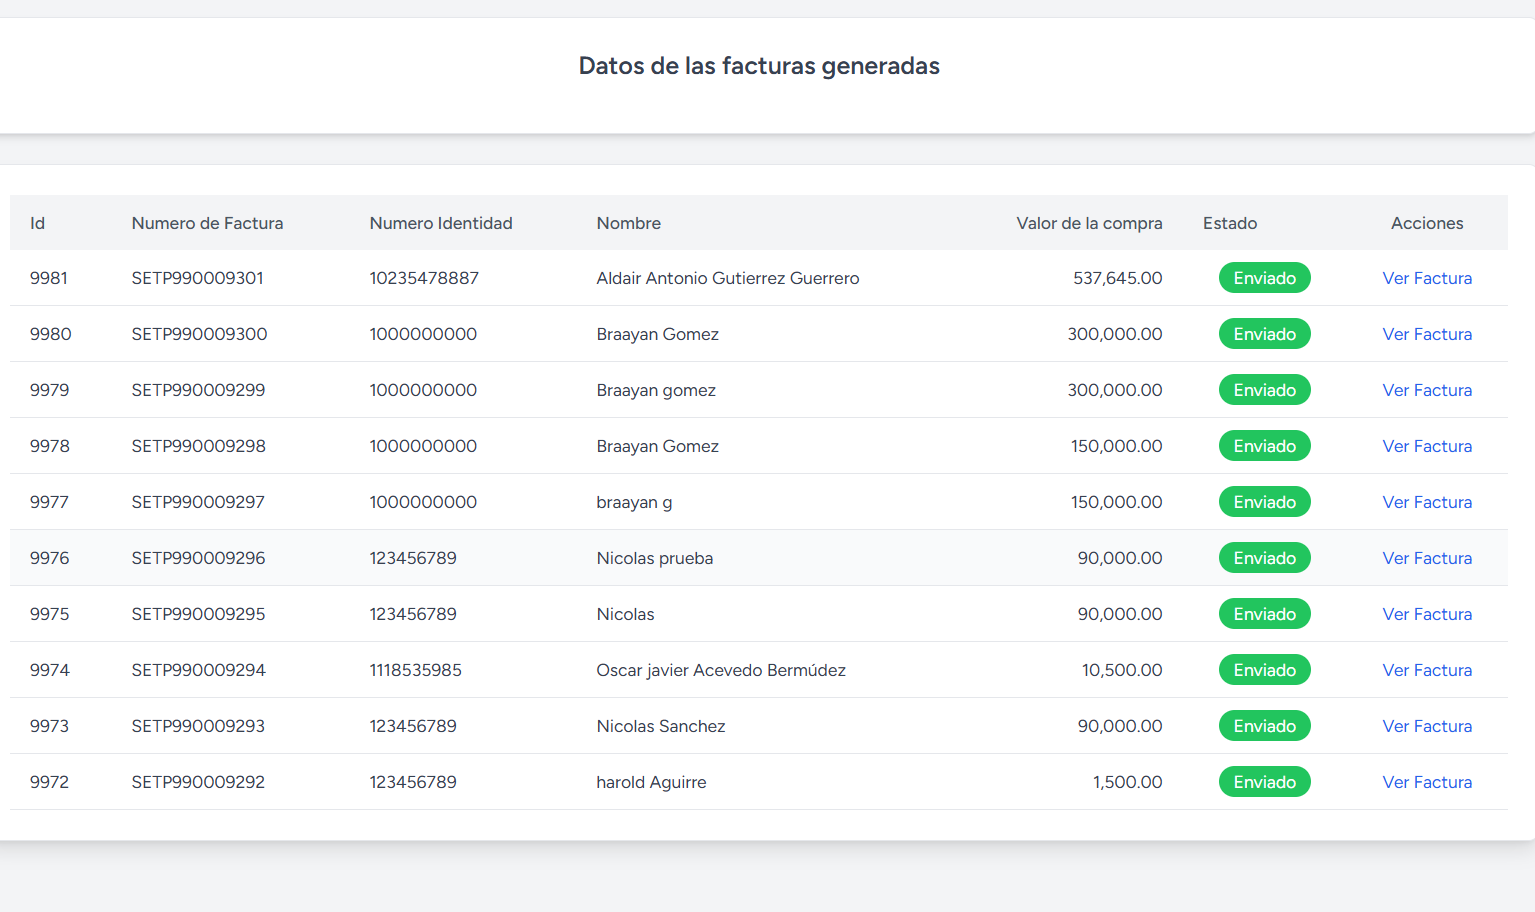Select invoice number SETP990009299
The image size is (1535, 912).
[x=198, y=390]
